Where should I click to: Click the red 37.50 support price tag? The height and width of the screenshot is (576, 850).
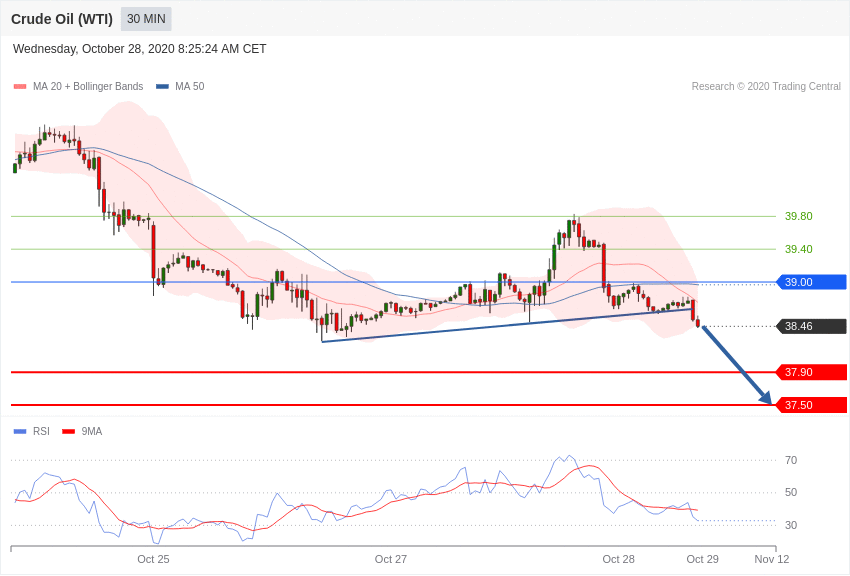[812, 405]
